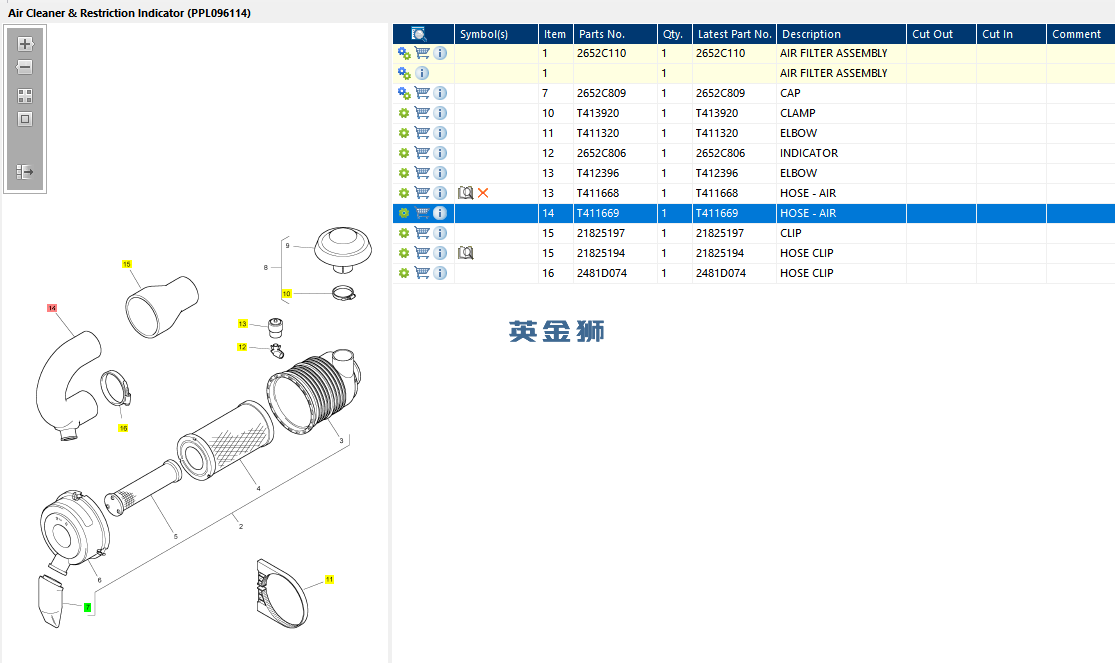The image size is (1115, 663).
Task: Click the green gear icon for T411320
Action: click(404, 133)
